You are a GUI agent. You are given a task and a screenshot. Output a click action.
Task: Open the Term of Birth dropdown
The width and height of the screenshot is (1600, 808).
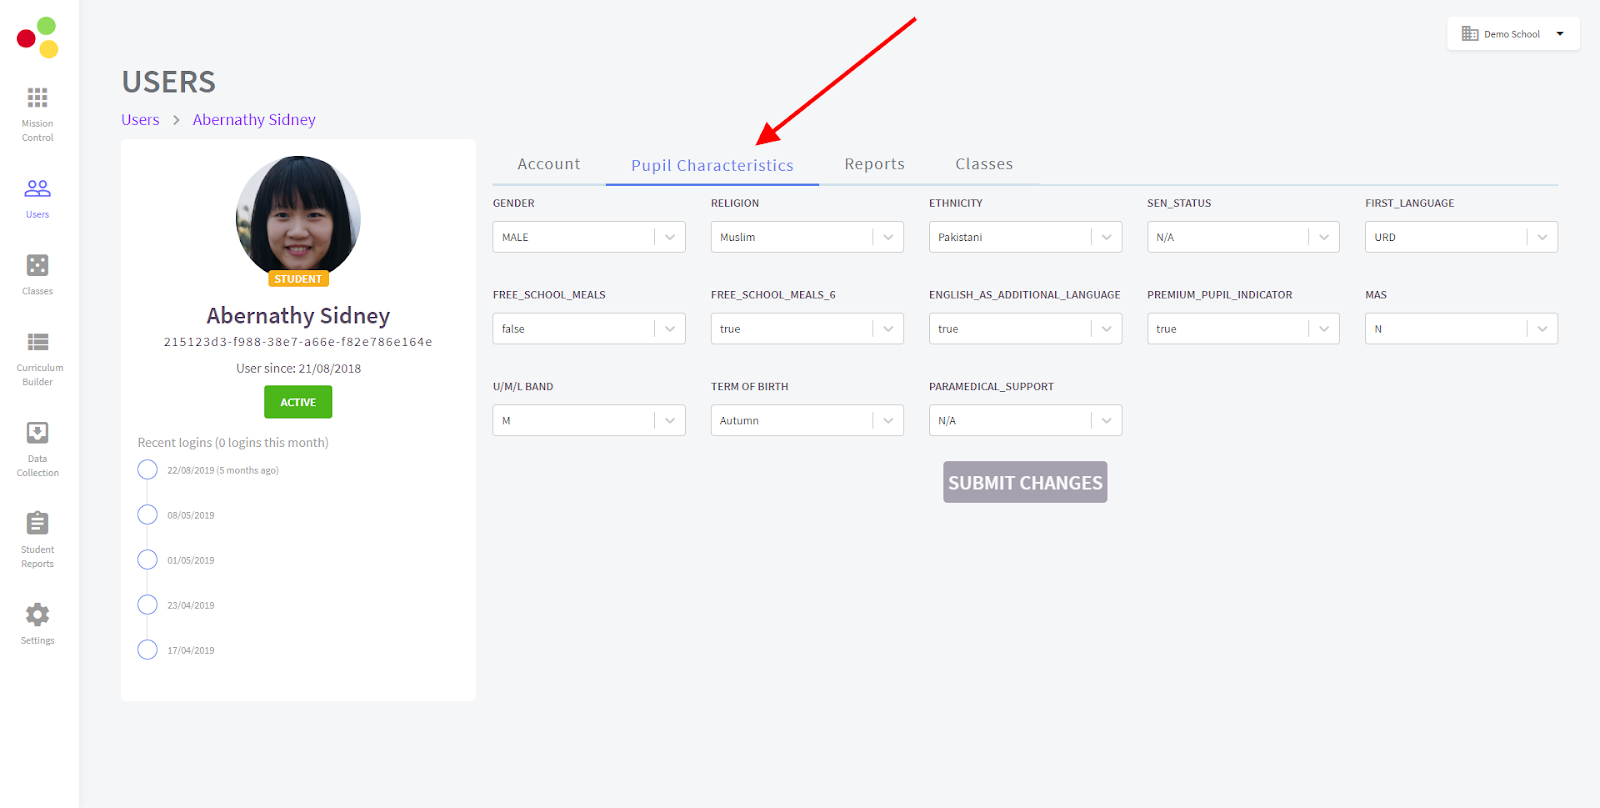click(x=806, y=421)
